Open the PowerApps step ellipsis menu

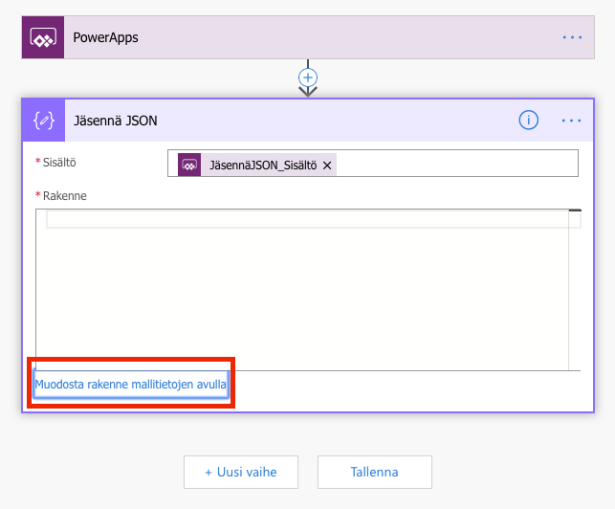pyautogui.click(x=571, y=38)
